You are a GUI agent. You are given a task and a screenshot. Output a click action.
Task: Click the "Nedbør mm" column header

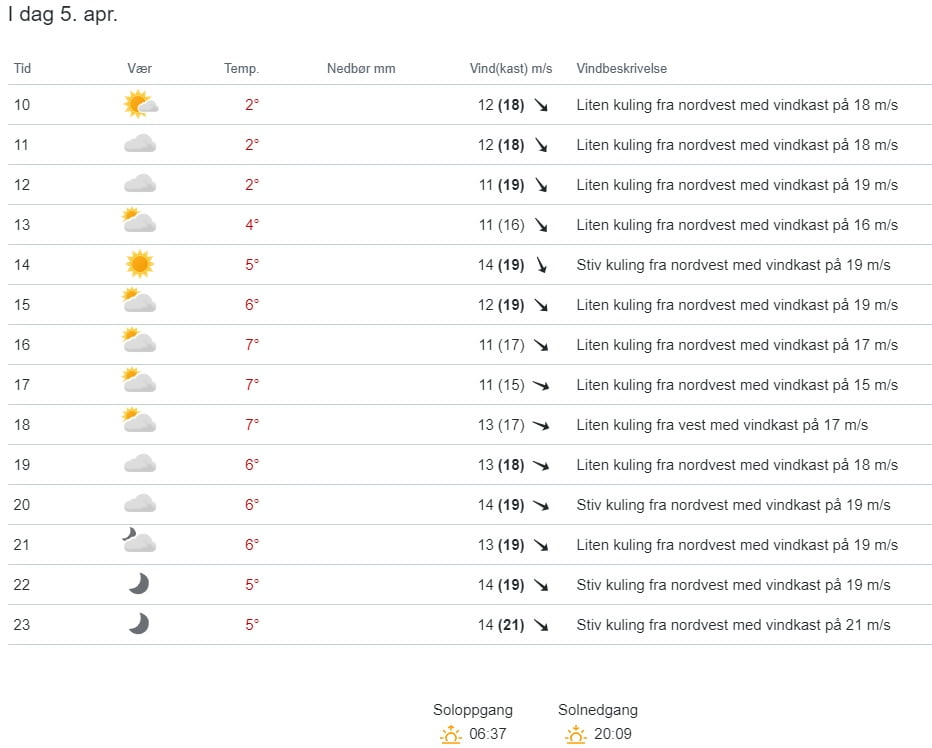pyautogui.click(x=361, y=69)
